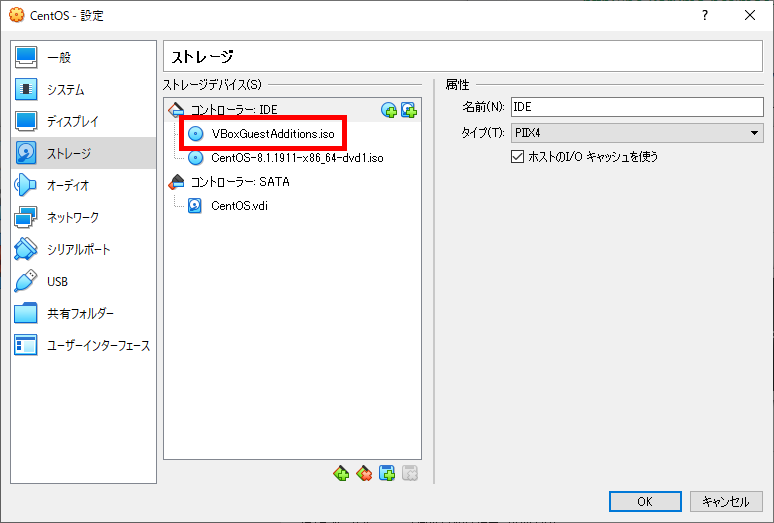This screenshot has height=523, width=774.
Task: Click the remove selected controller icon
Action: pyautogui.click(x=364, y=474)
